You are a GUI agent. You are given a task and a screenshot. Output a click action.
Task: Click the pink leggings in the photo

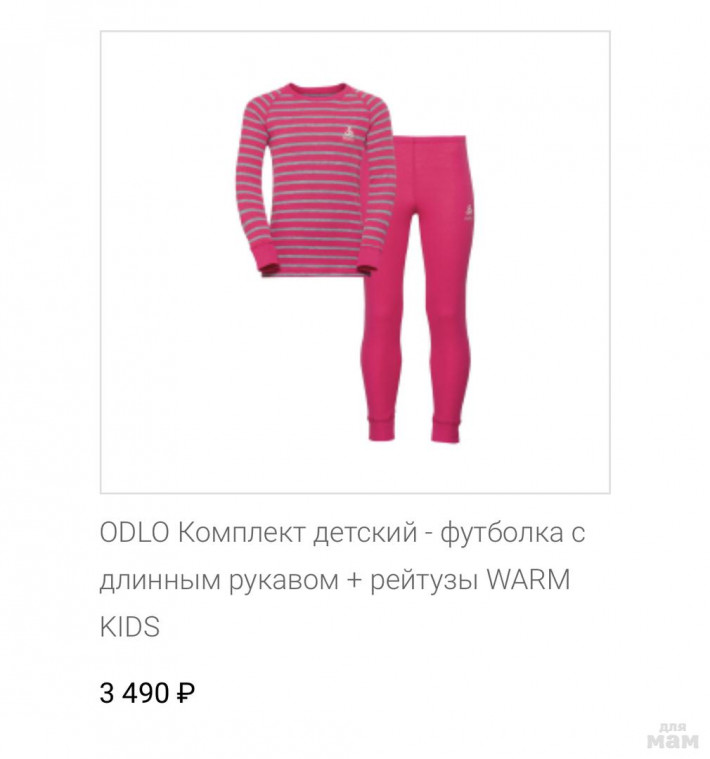[x=419, y=289]
